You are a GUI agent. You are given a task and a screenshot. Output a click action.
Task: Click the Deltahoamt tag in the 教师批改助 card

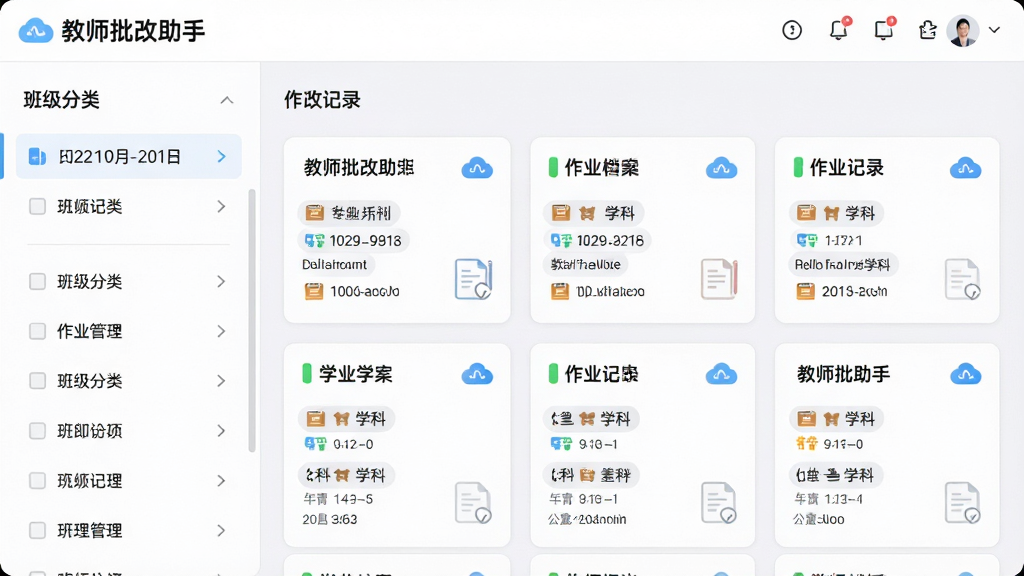(334, 264)
